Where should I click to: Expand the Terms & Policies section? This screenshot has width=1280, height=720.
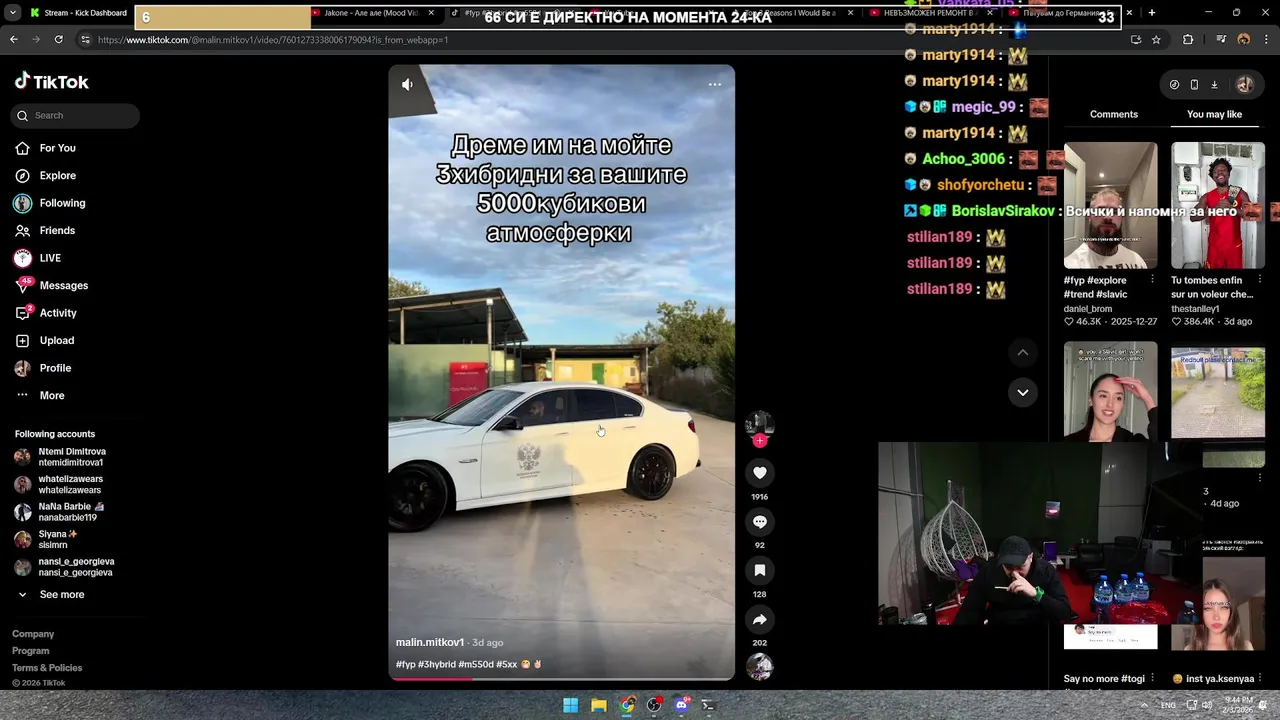47,668
